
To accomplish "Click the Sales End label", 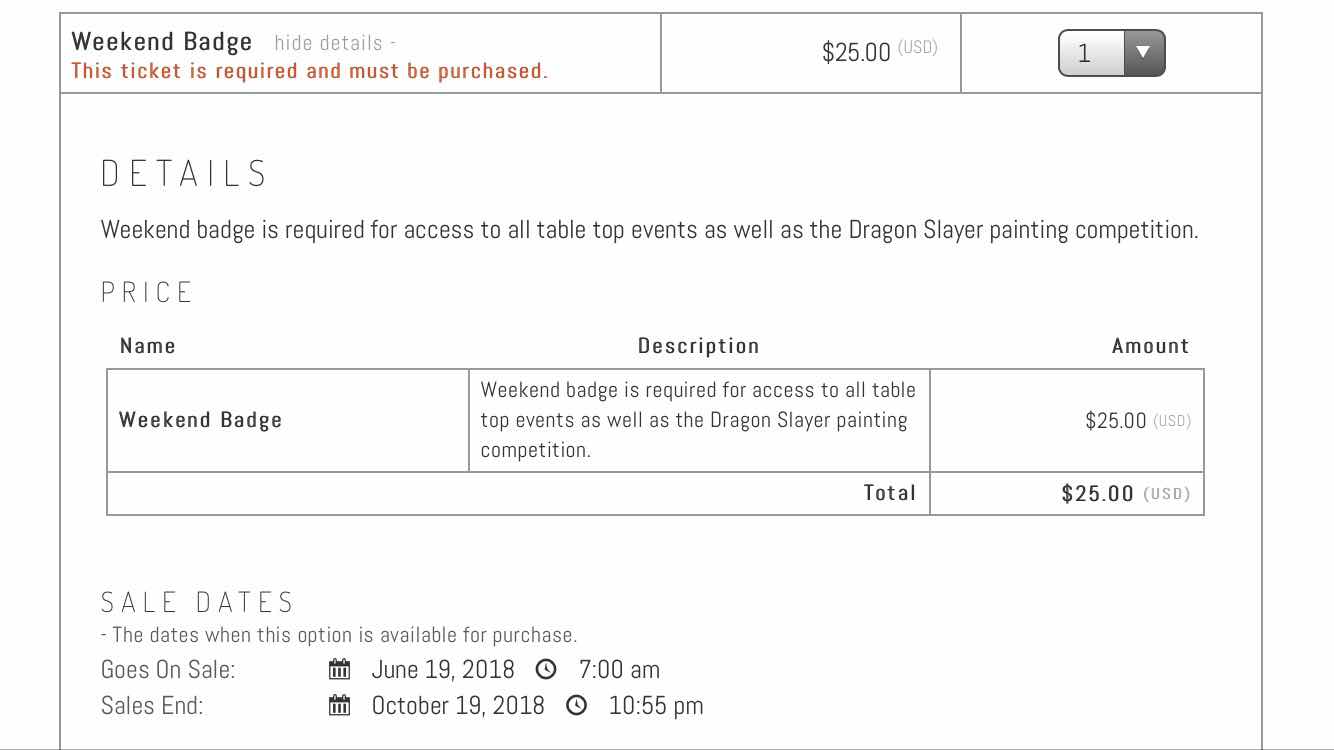I will [152, 705].
